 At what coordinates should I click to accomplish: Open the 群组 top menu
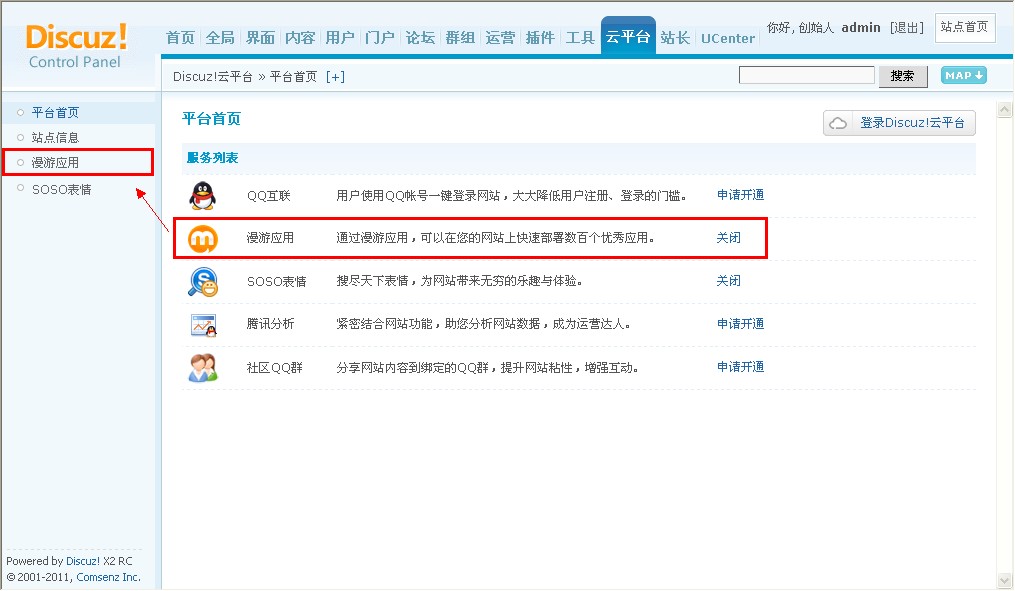click(460, 38)
